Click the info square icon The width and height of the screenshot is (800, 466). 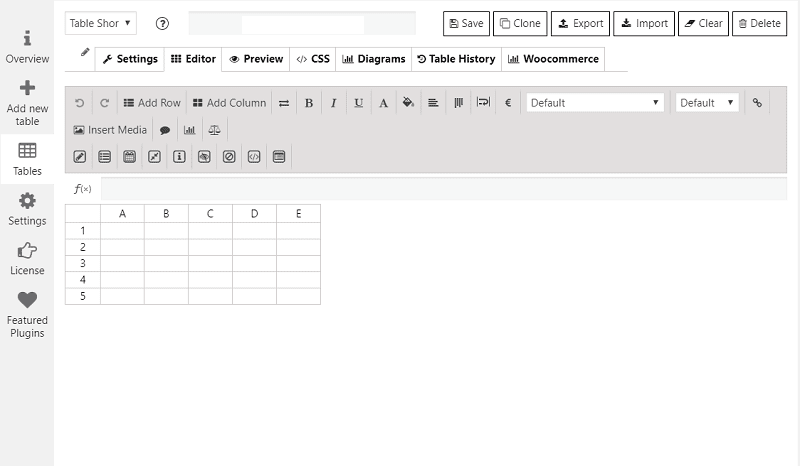(x=179, y=157)
